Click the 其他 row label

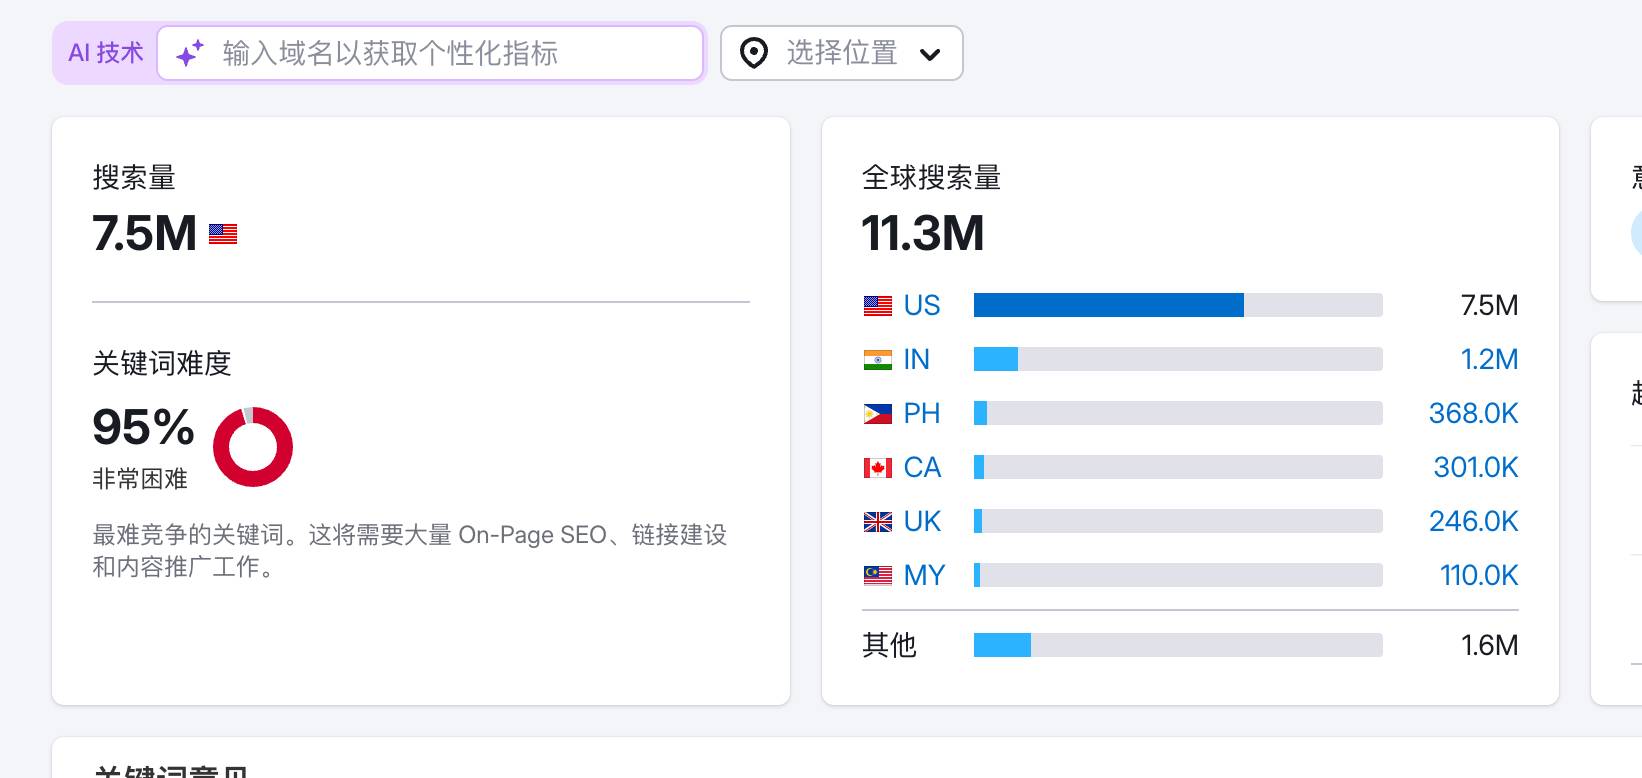click(889, 645)
